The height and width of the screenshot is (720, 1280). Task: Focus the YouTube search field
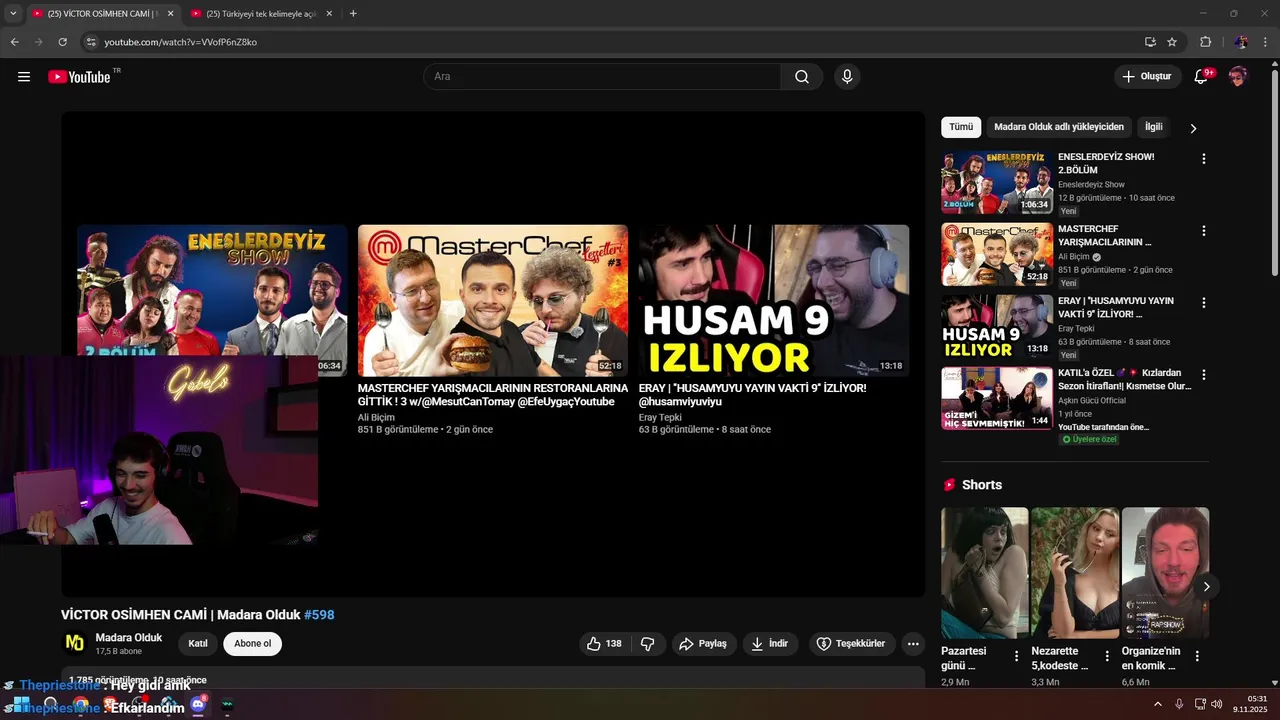pos(602,77)
